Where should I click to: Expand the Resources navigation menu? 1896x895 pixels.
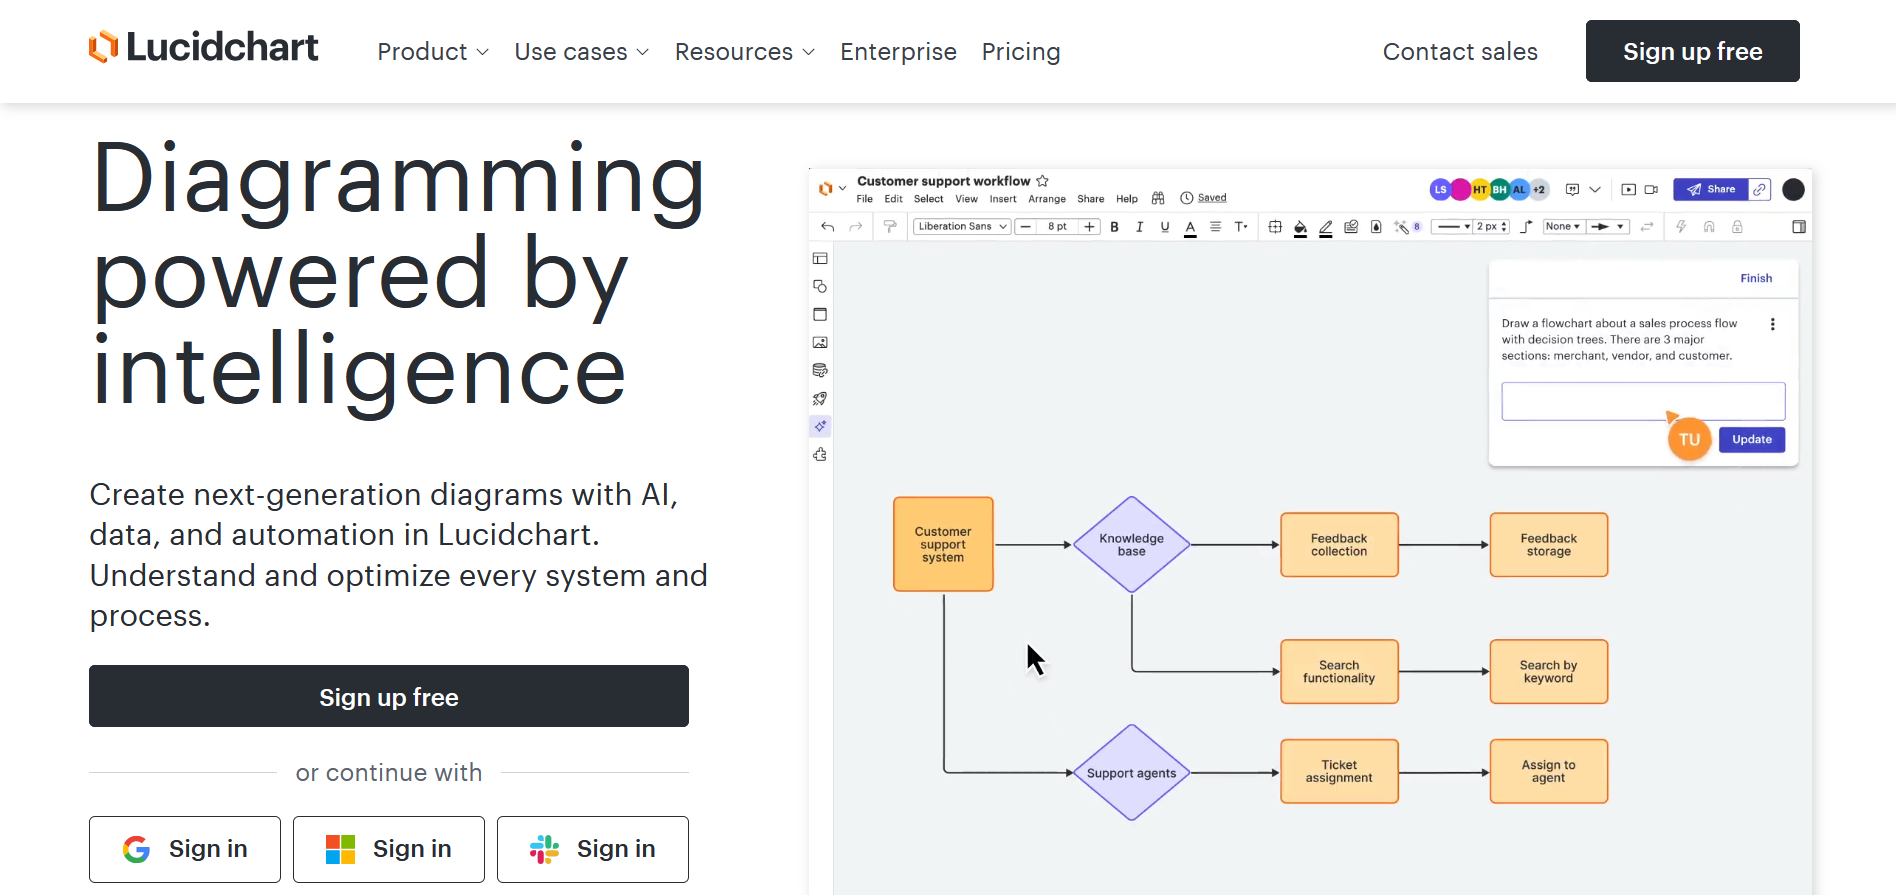point(745,52)
